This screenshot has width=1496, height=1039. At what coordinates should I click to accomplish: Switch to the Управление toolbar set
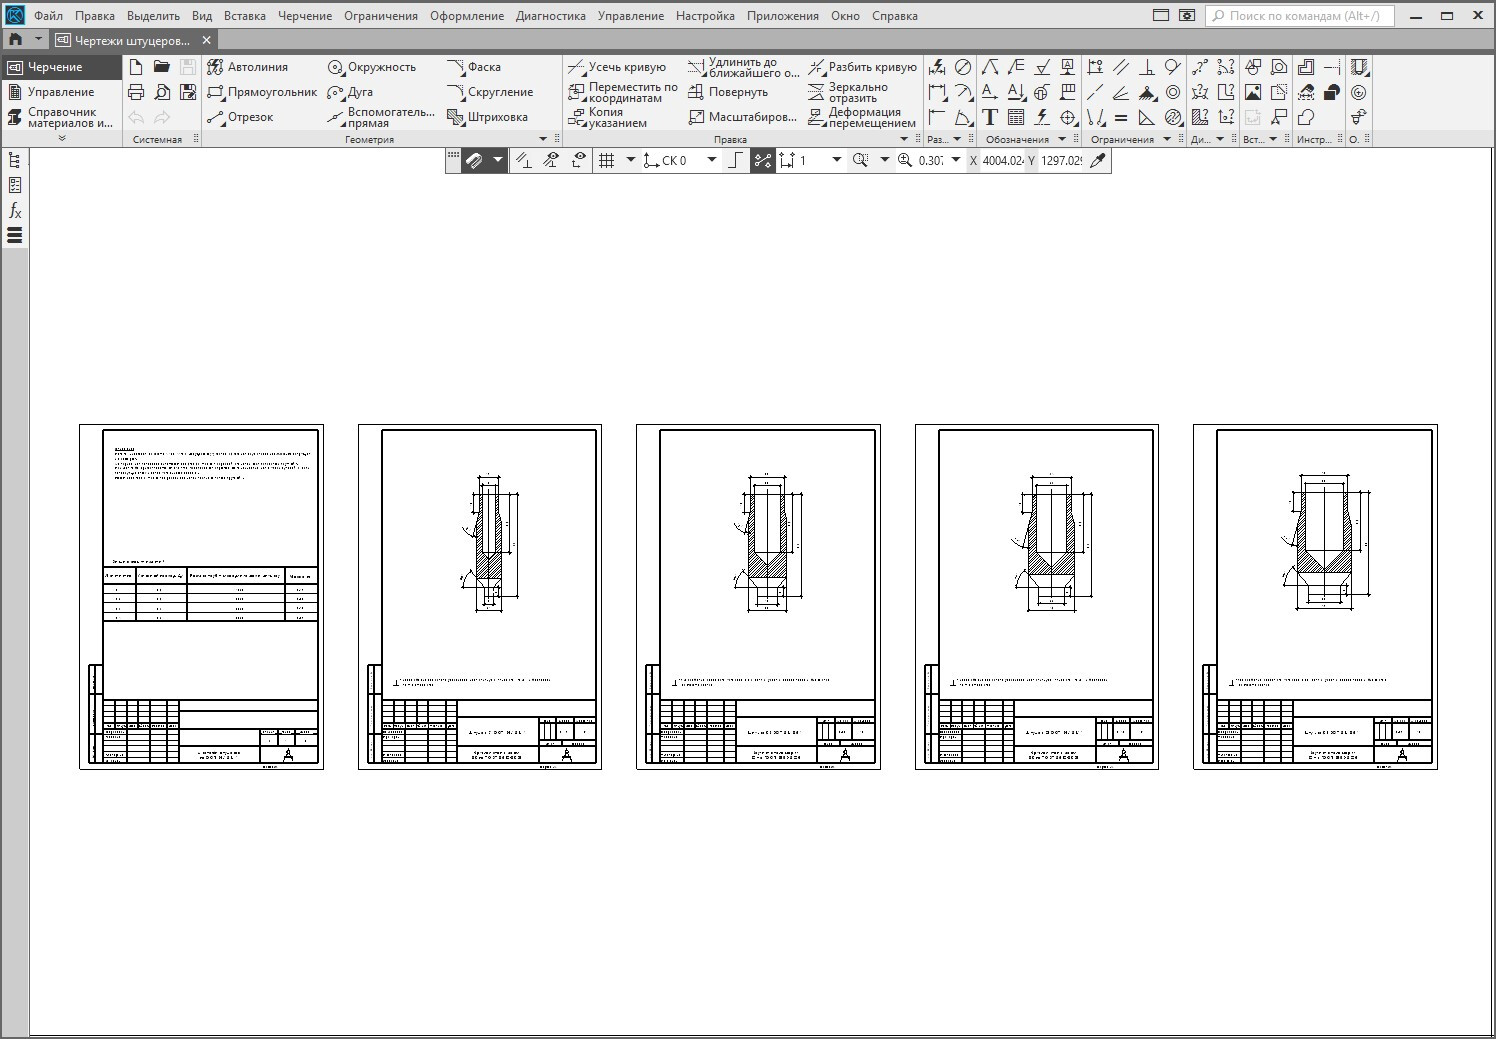click(x=60, y=92)
